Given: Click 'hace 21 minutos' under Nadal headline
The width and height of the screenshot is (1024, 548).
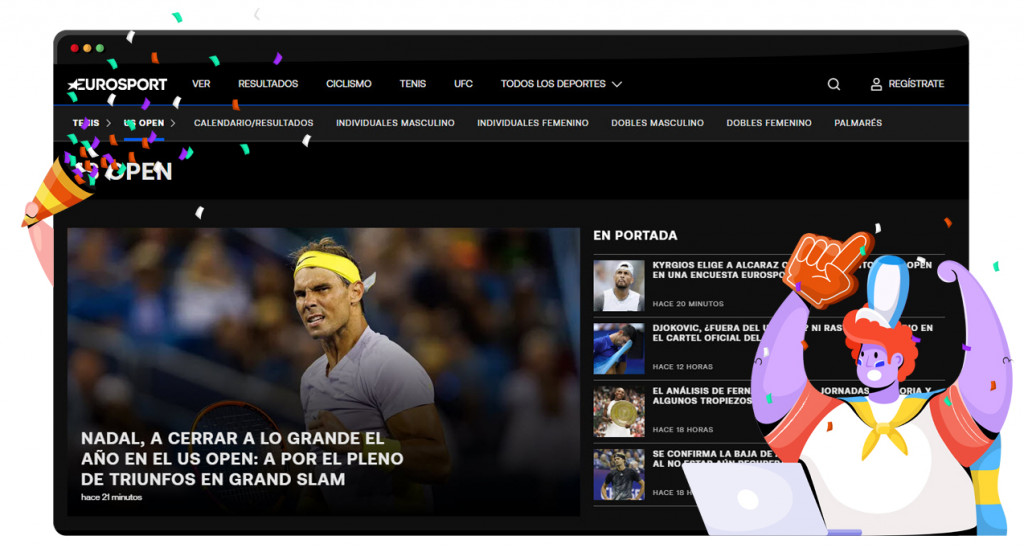Looking at the screenshot, I should [112, 497].
